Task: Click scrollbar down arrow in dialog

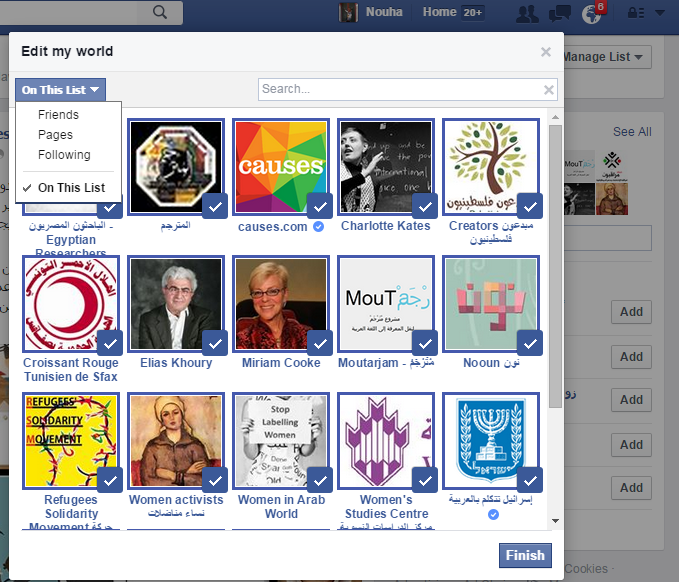Action: [556, 521]
